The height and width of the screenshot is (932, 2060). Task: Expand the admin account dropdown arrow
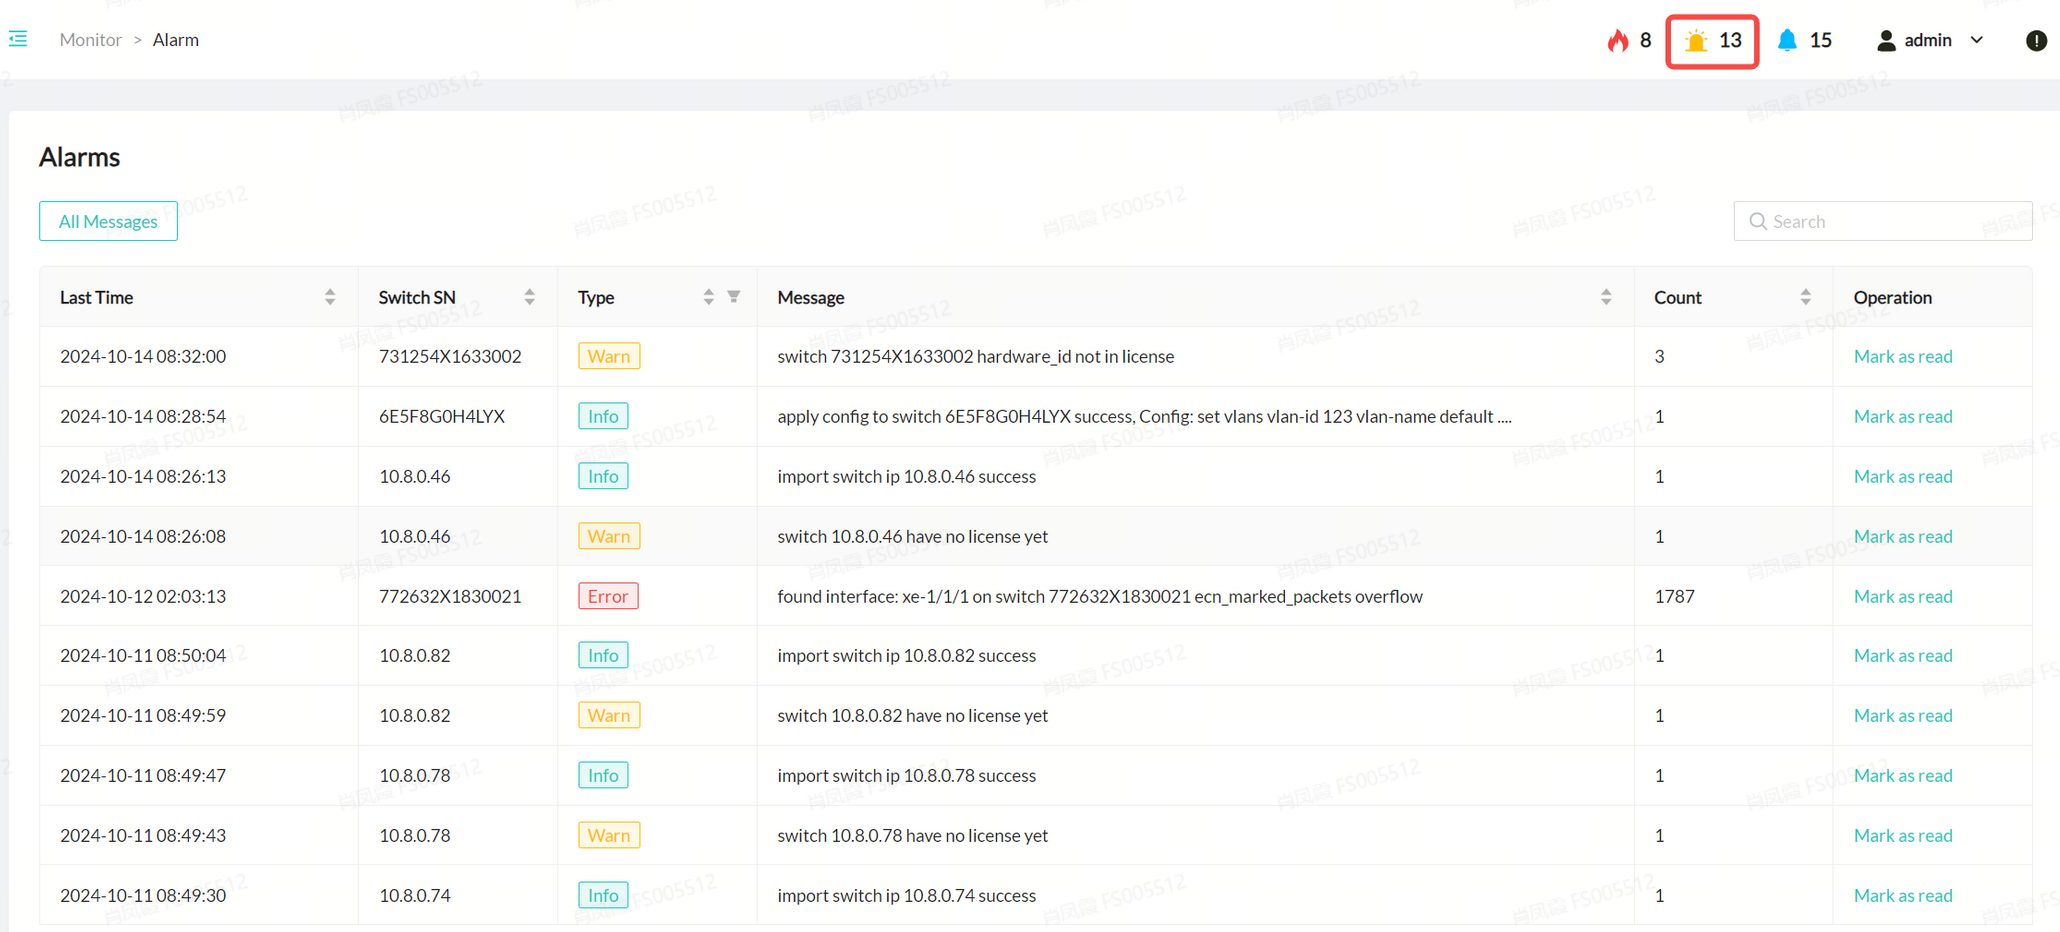pos(1977,40)
